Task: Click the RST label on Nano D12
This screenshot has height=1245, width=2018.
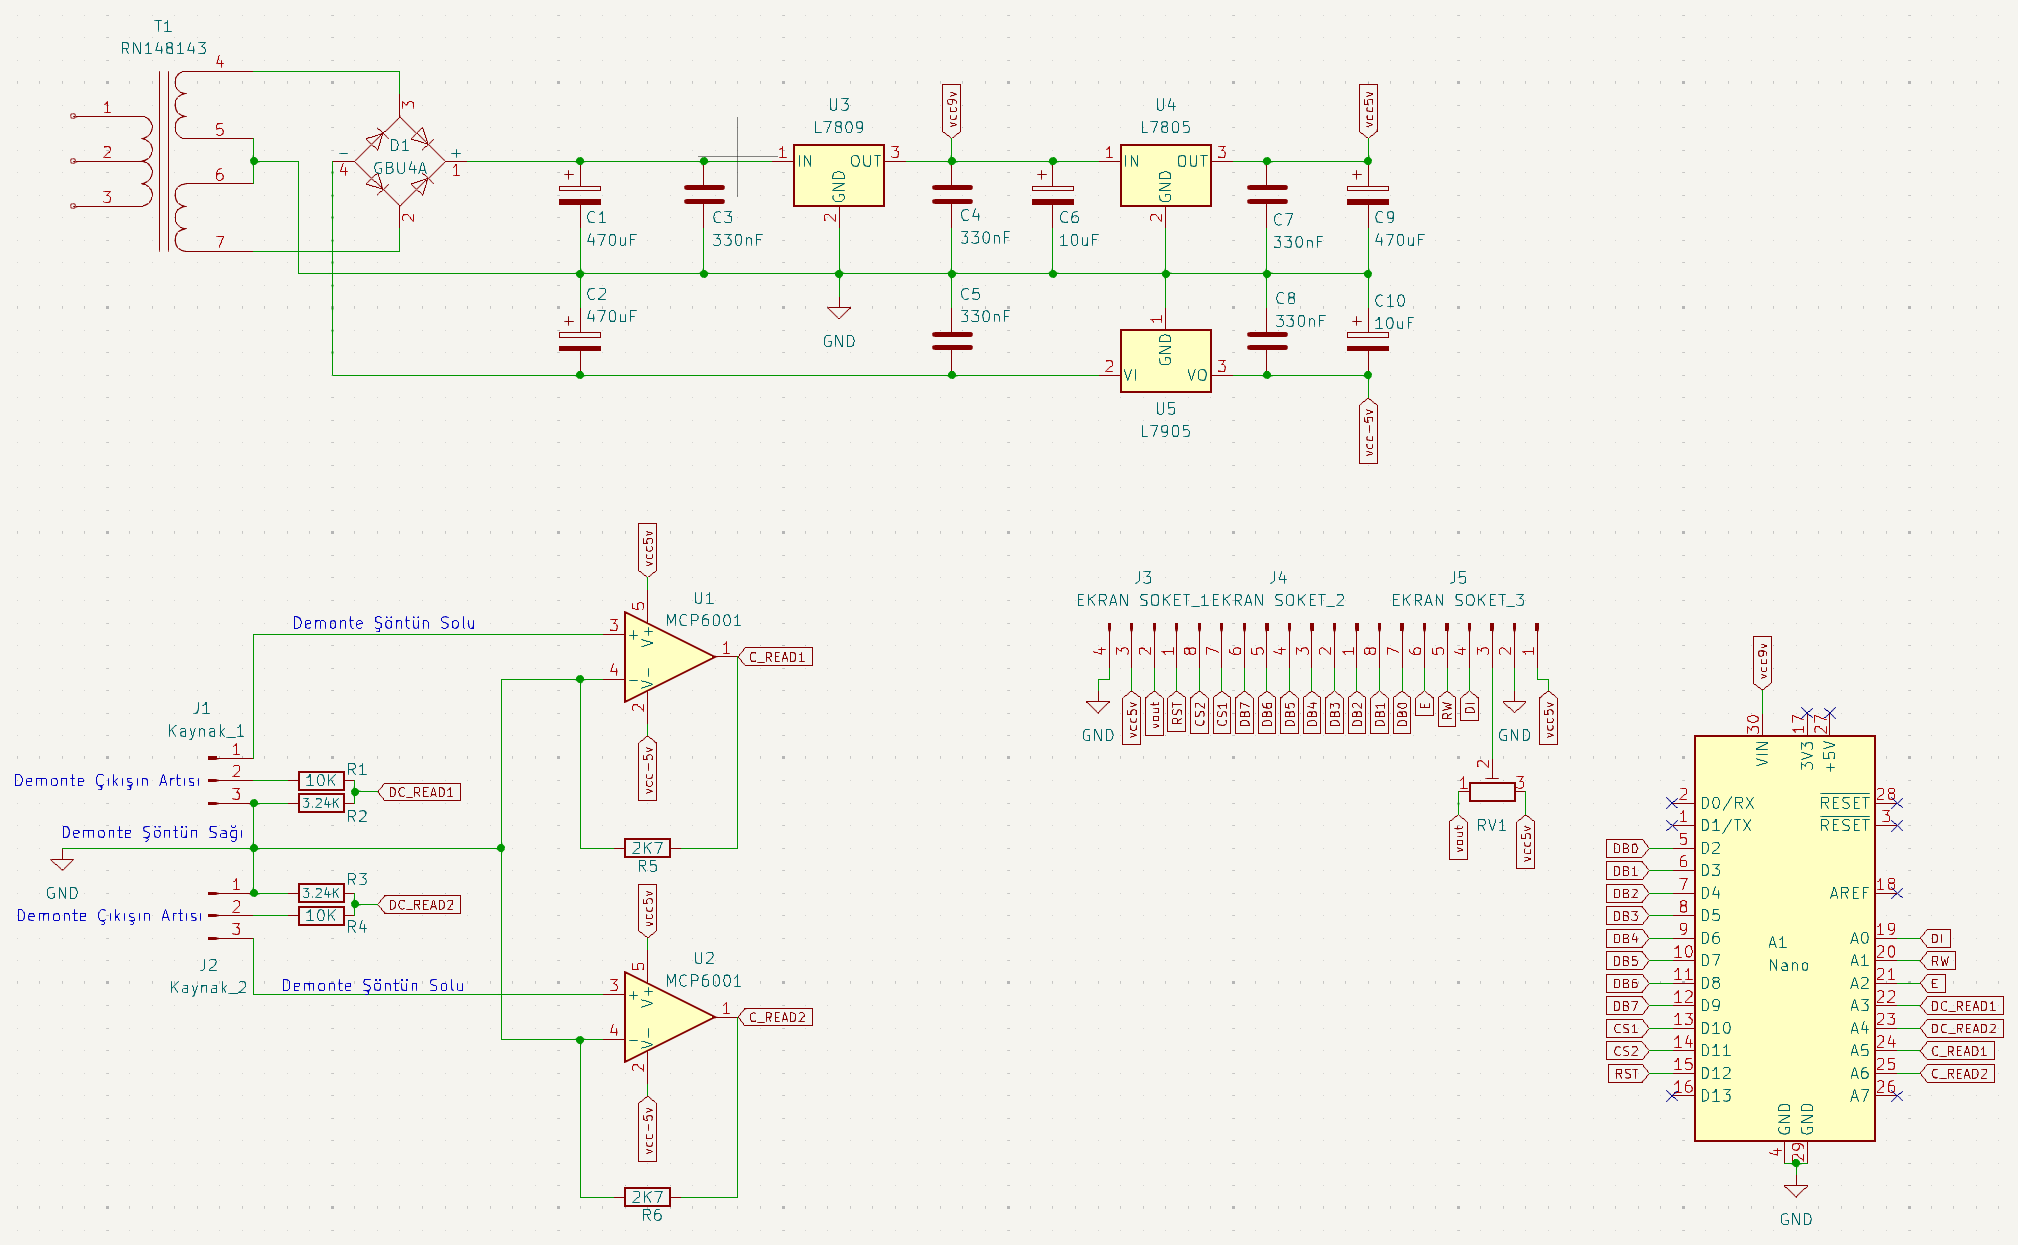Action: click(1627, 1074)
